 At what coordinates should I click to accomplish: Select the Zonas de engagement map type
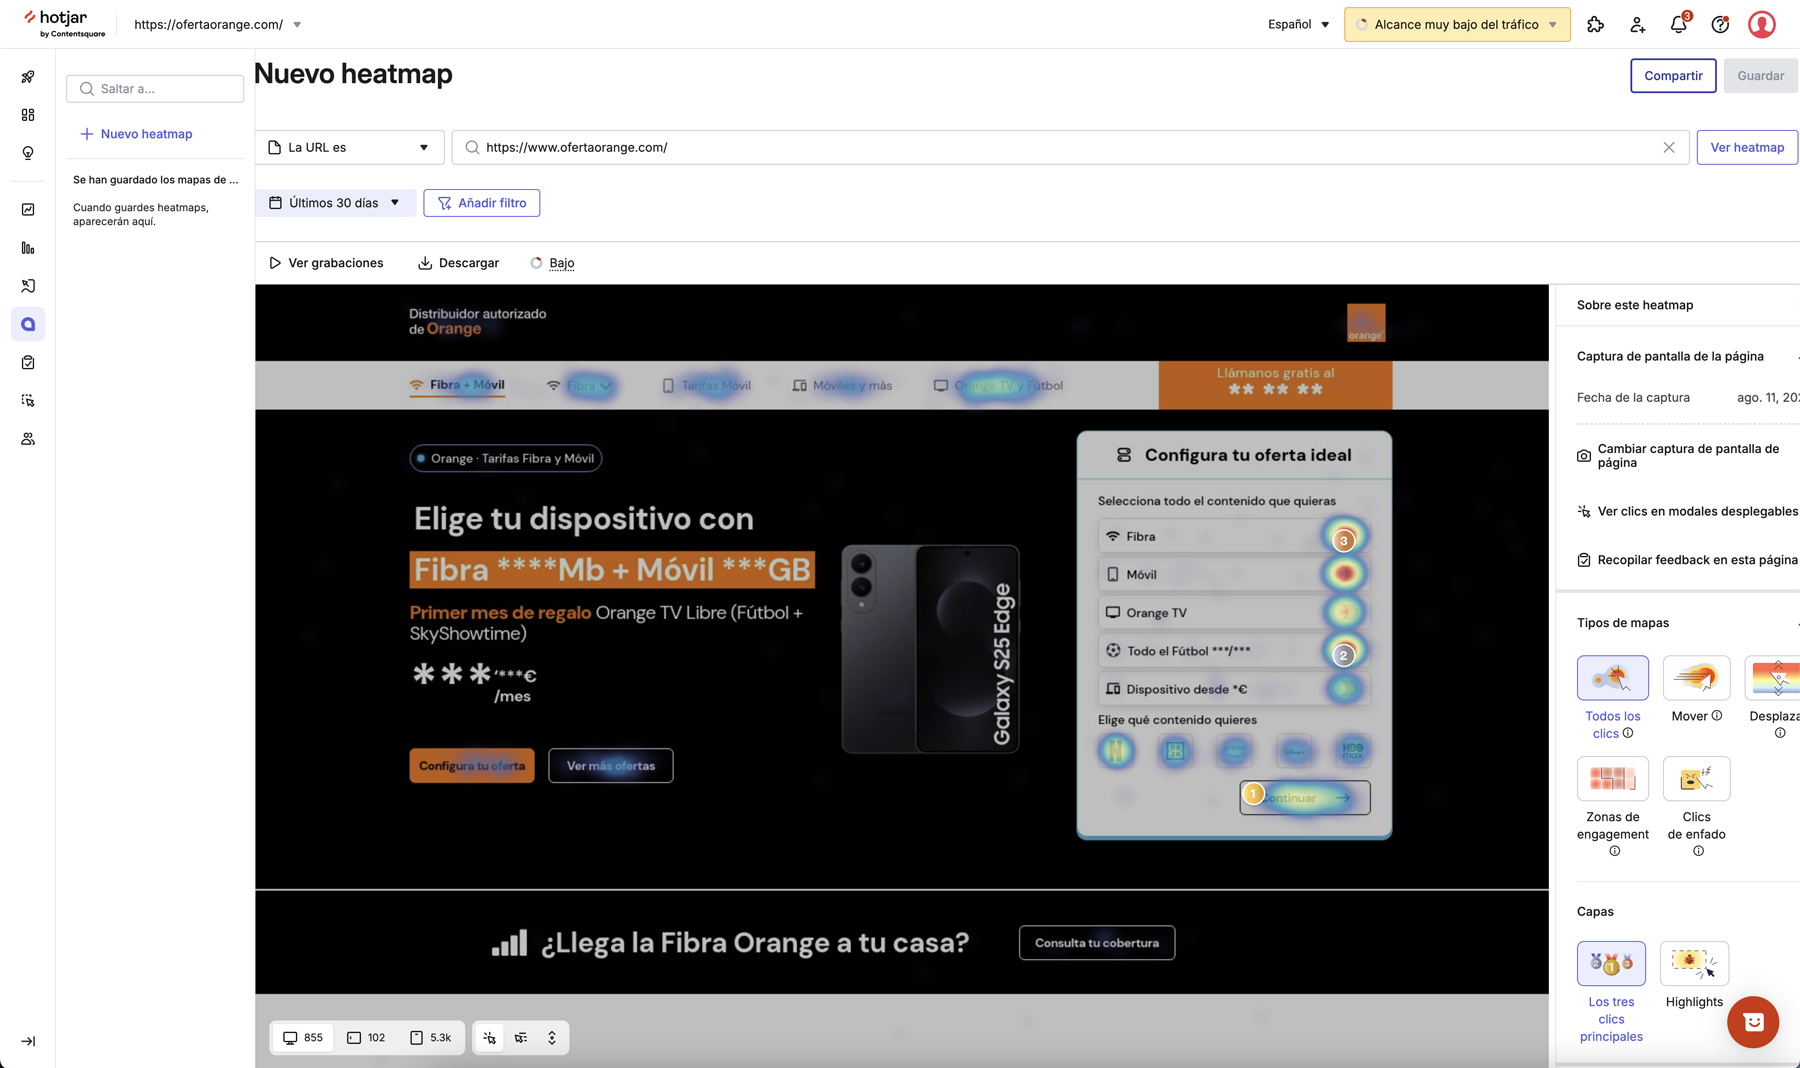[x=1612, y=778]
